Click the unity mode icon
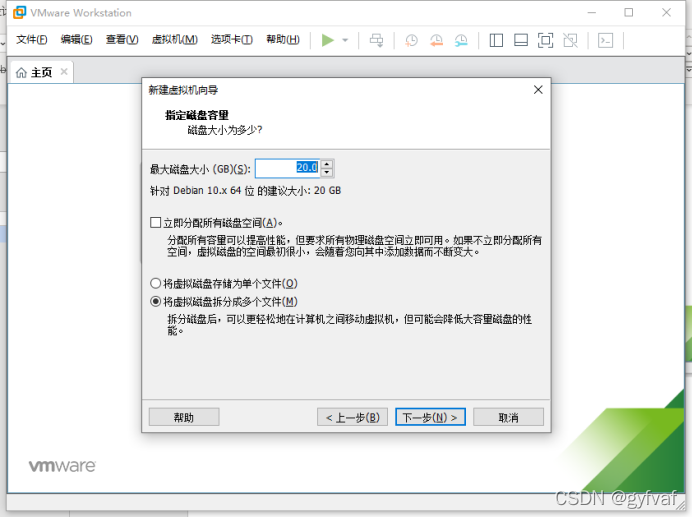693x518 pixels. click(x=570, y=40)
